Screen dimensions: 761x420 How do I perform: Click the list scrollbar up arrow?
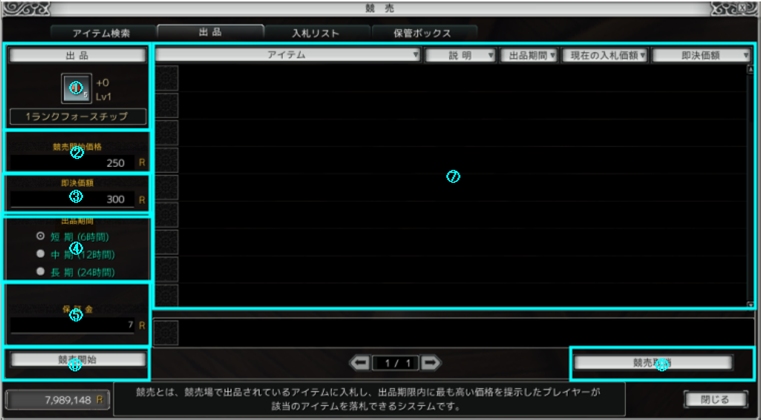click(x=750, y=69)
